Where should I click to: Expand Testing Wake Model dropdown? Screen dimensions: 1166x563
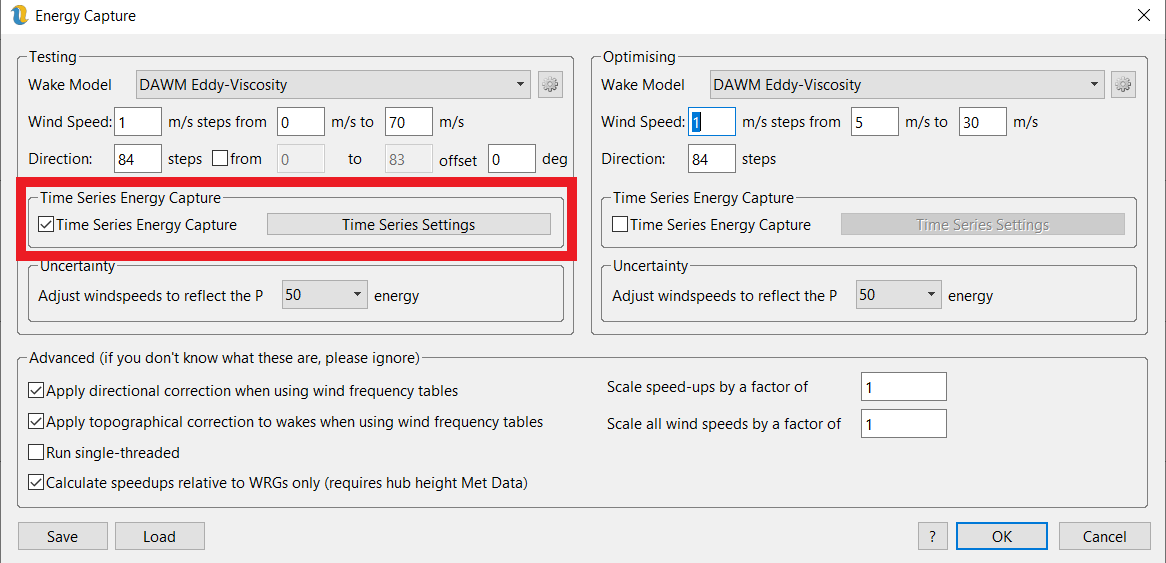click(331, 85)
